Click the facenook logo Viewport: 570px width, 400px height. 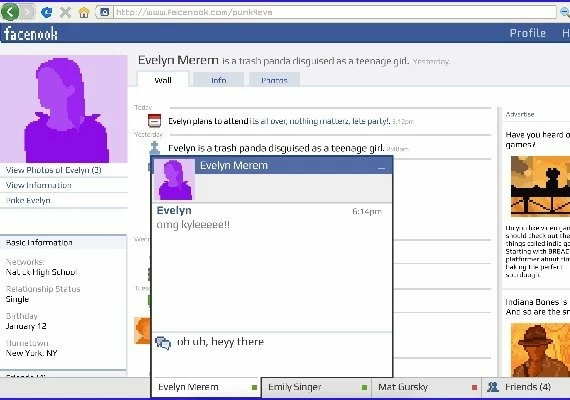coord(31,33)
